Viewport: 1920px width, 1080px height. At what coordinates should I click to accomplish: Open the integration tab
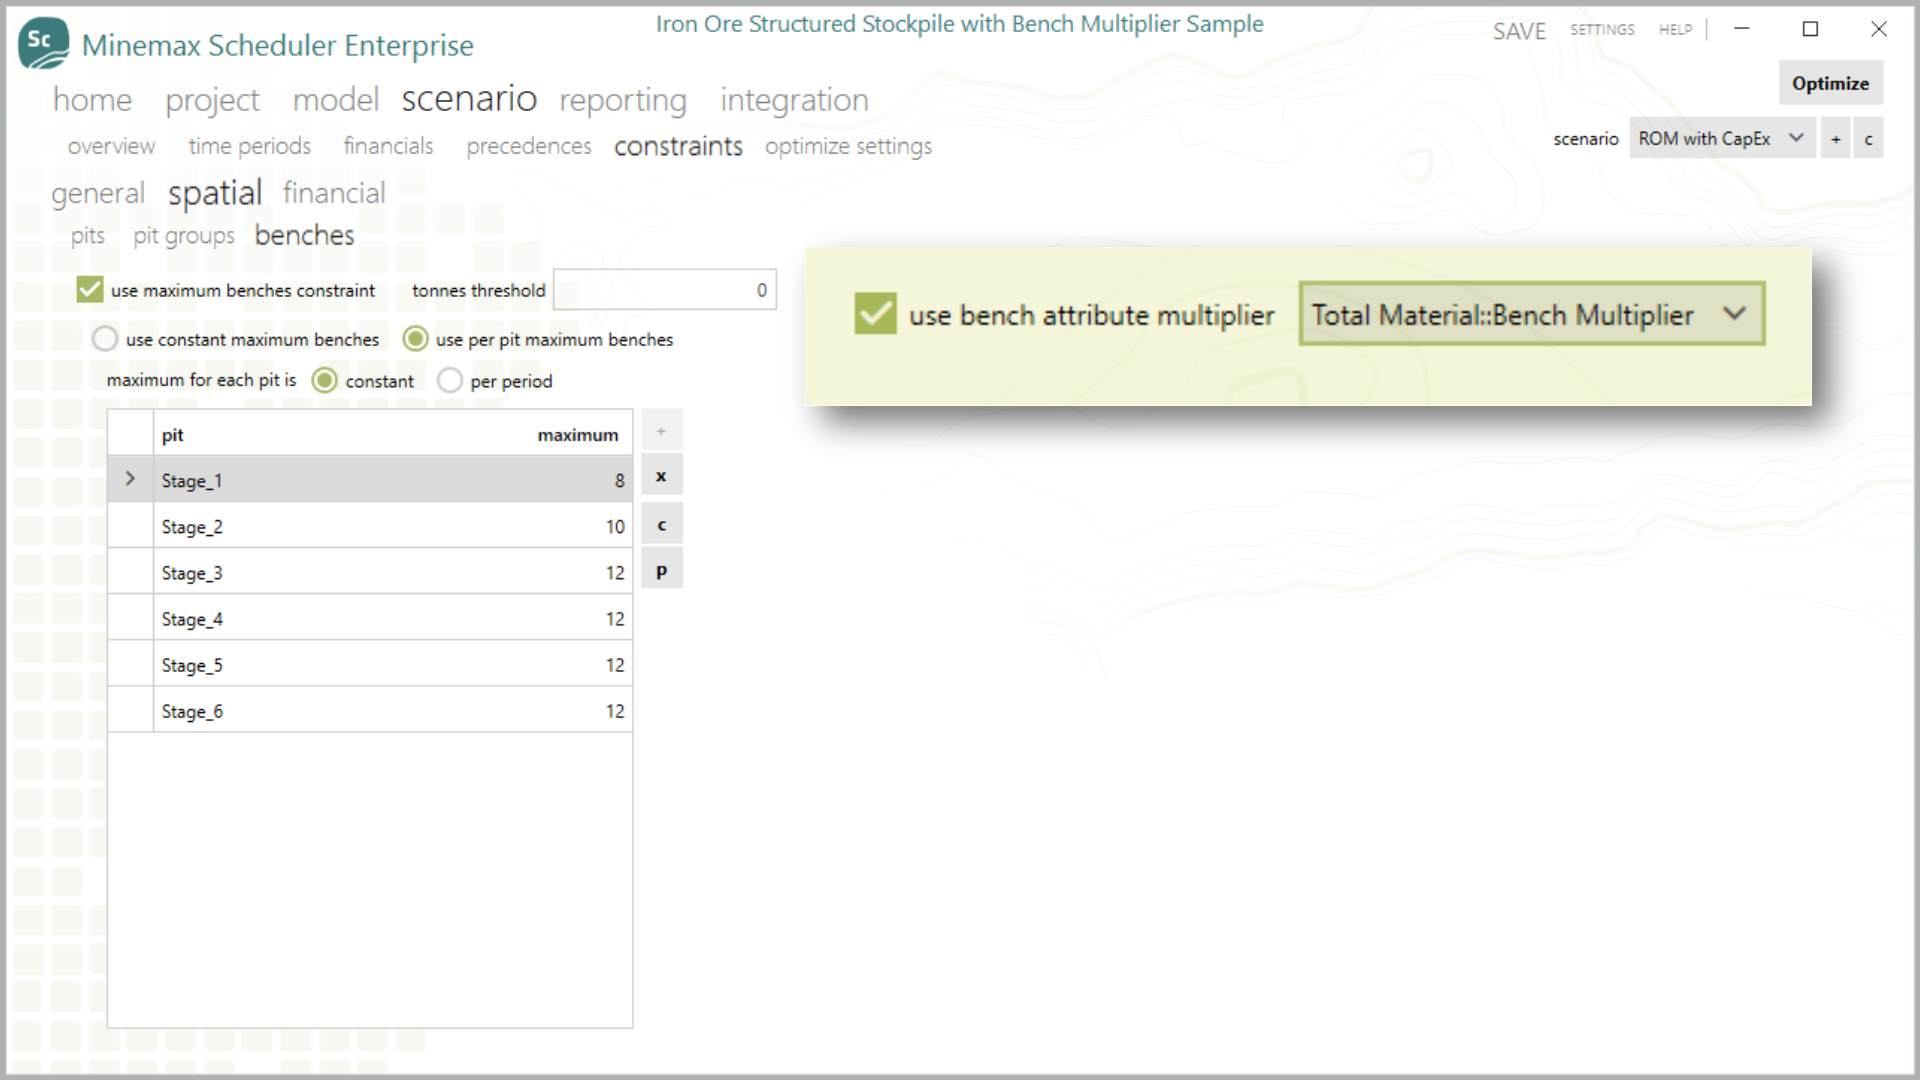coord(794,100)
